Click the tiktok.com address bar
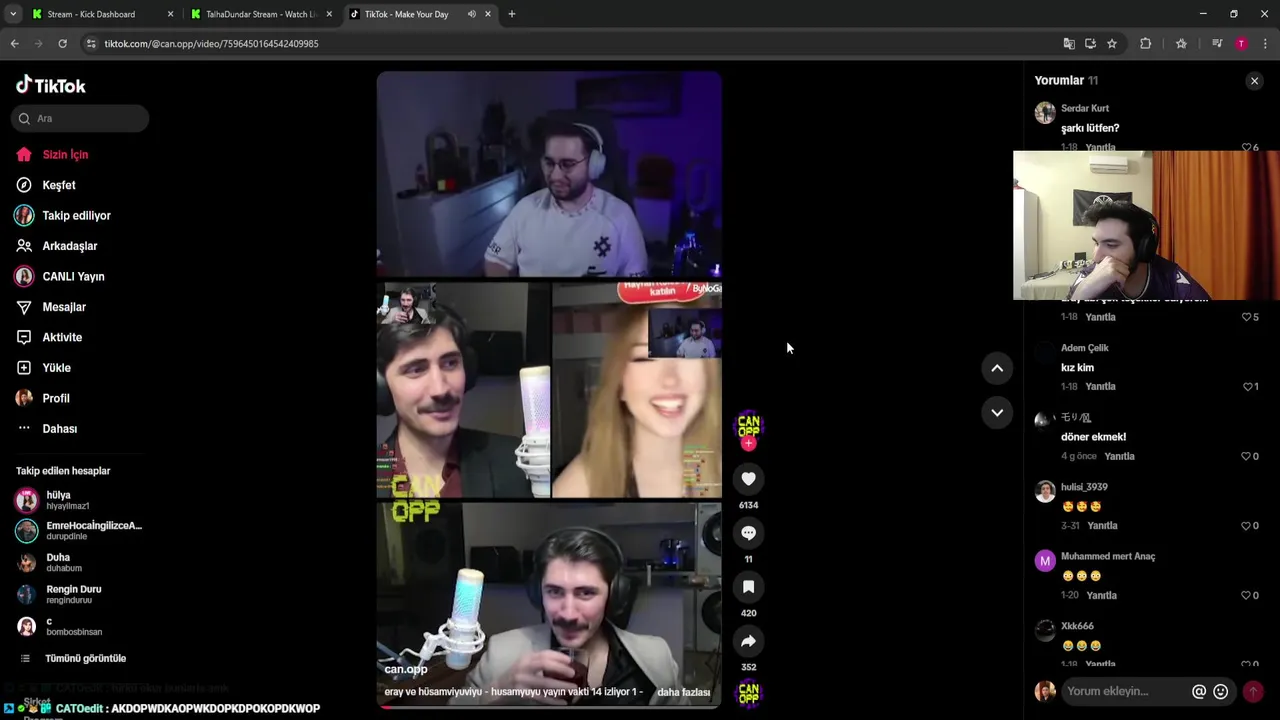 pyautogui.click(x=560, y=44)
